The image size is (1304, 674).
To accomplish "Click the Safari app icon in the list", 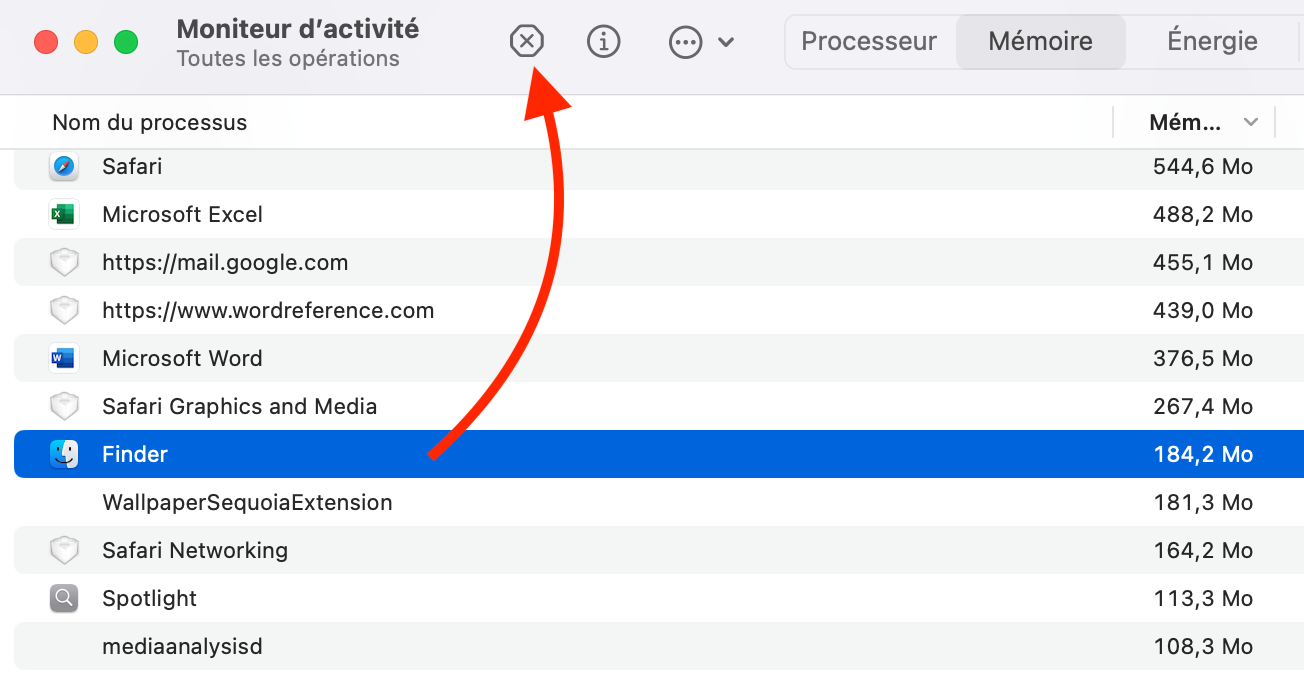I will coord(63,166).
